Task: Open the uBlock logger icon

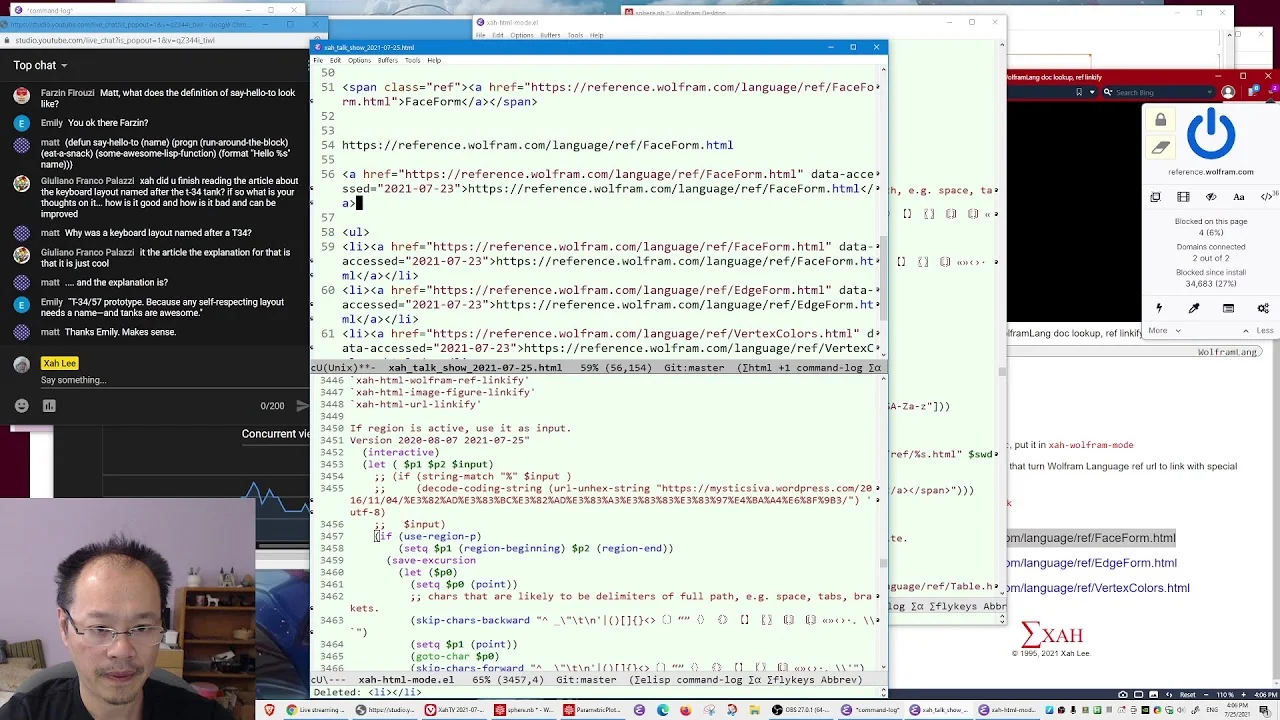Action: pyautogui.click(x=1228, y=308)
